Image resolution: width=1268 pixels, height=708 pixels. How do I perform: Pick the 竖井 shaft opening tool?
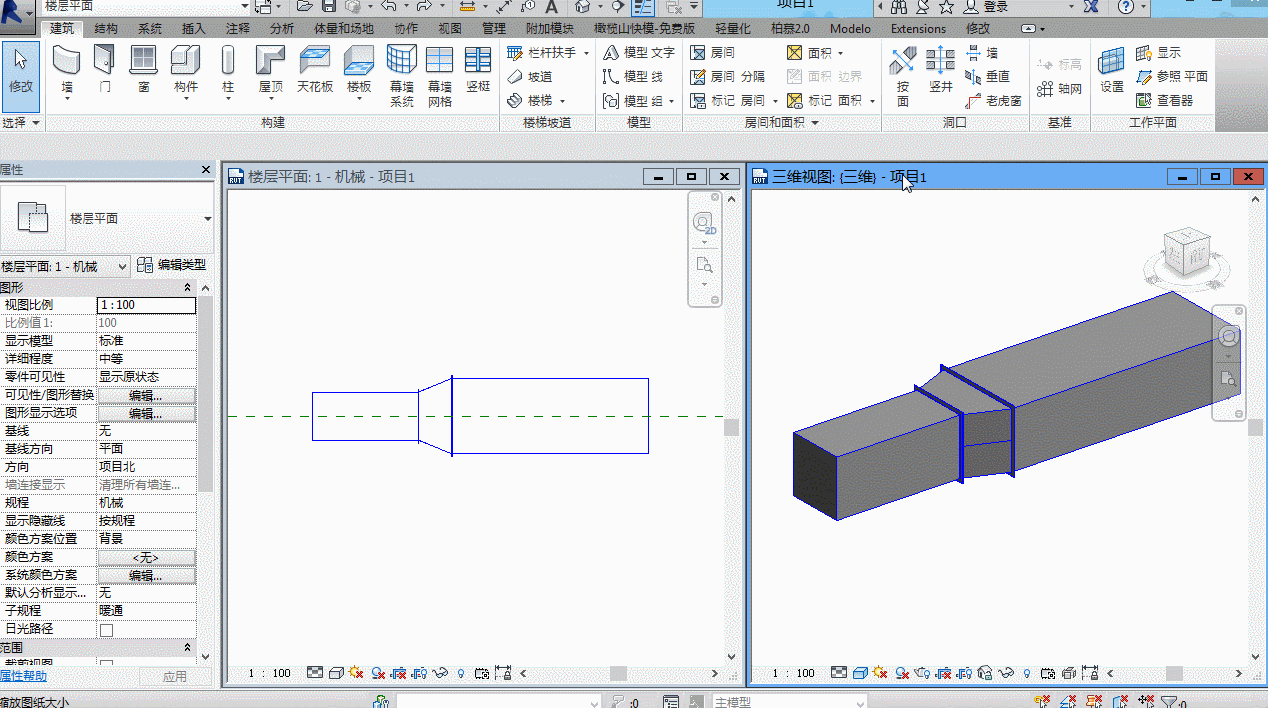[941, 70]
